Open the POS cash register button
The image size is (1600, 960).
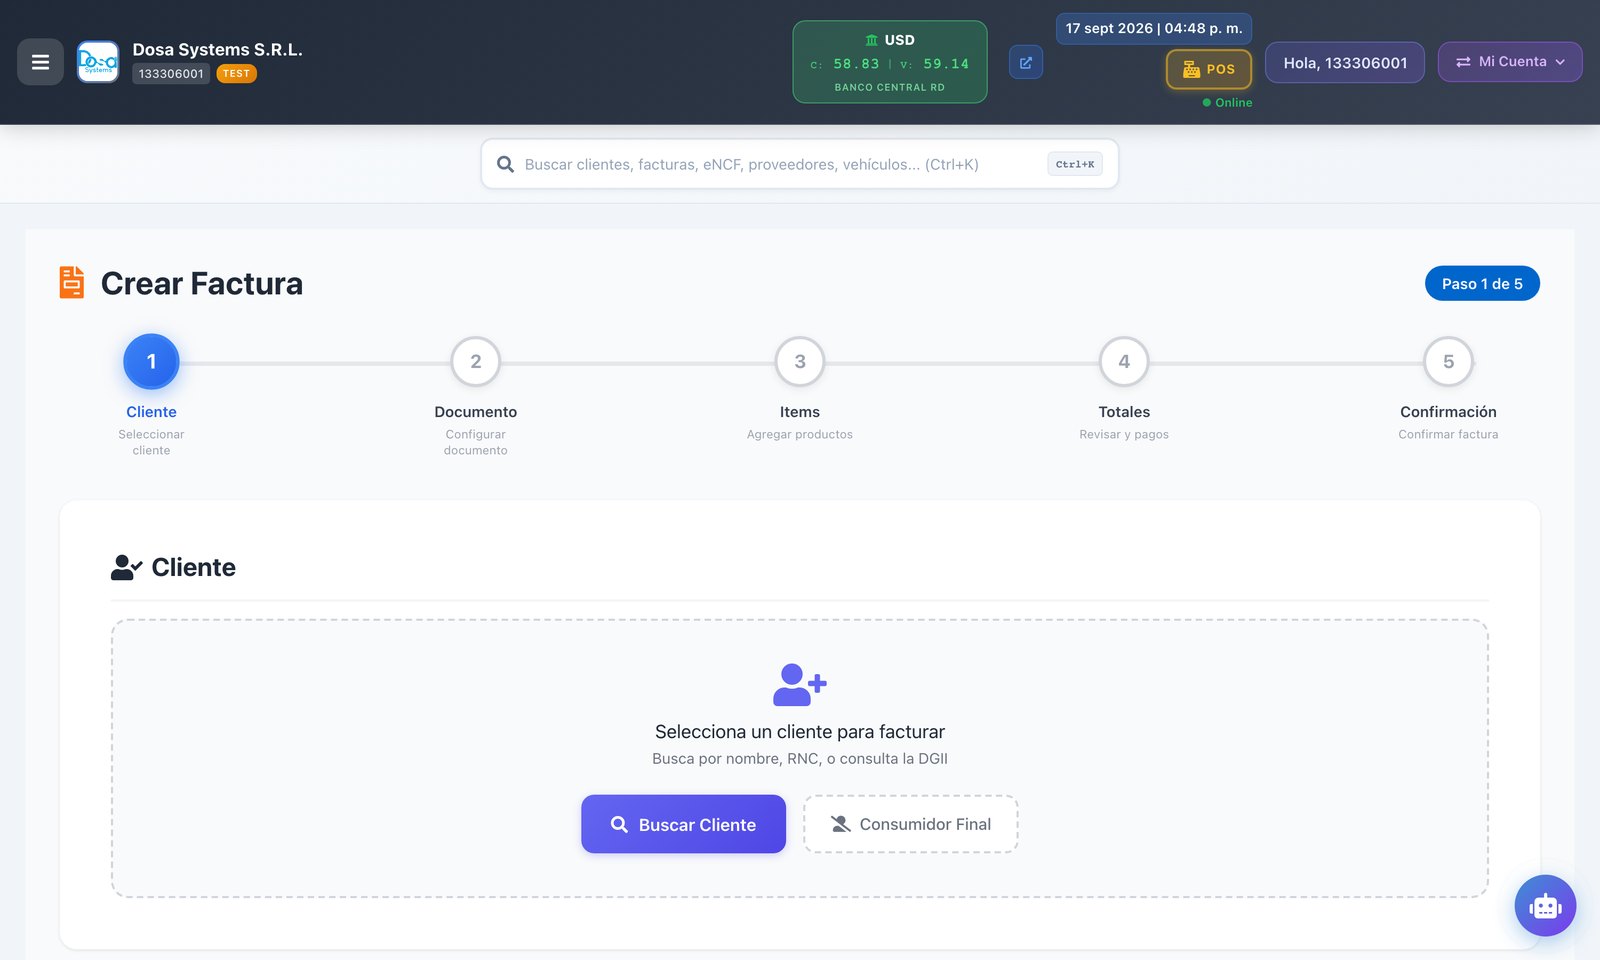point(1209,69)
